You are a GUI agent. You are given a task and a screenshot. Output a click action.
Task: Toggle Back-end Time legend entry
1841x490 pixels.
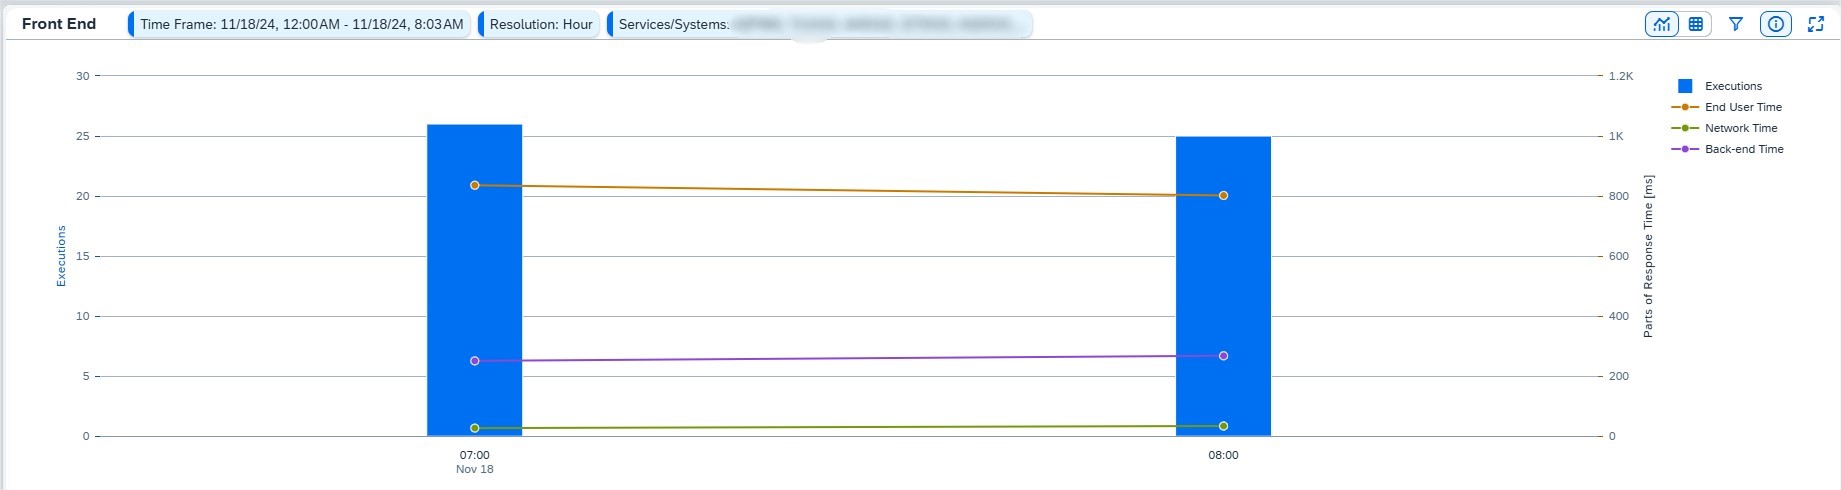click(x=1744, y=149)
